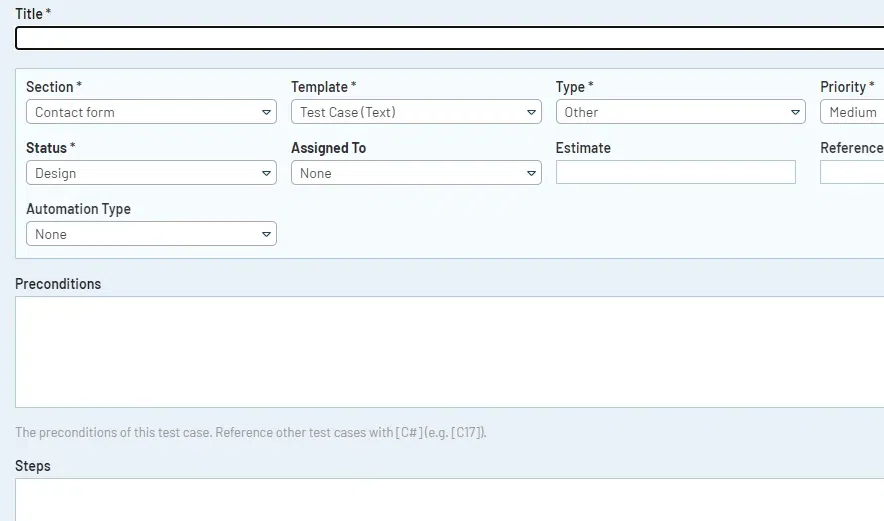This screenshot has height=521, width=884.
Task: Click the Template field label
Action: [x=319, y=87]
